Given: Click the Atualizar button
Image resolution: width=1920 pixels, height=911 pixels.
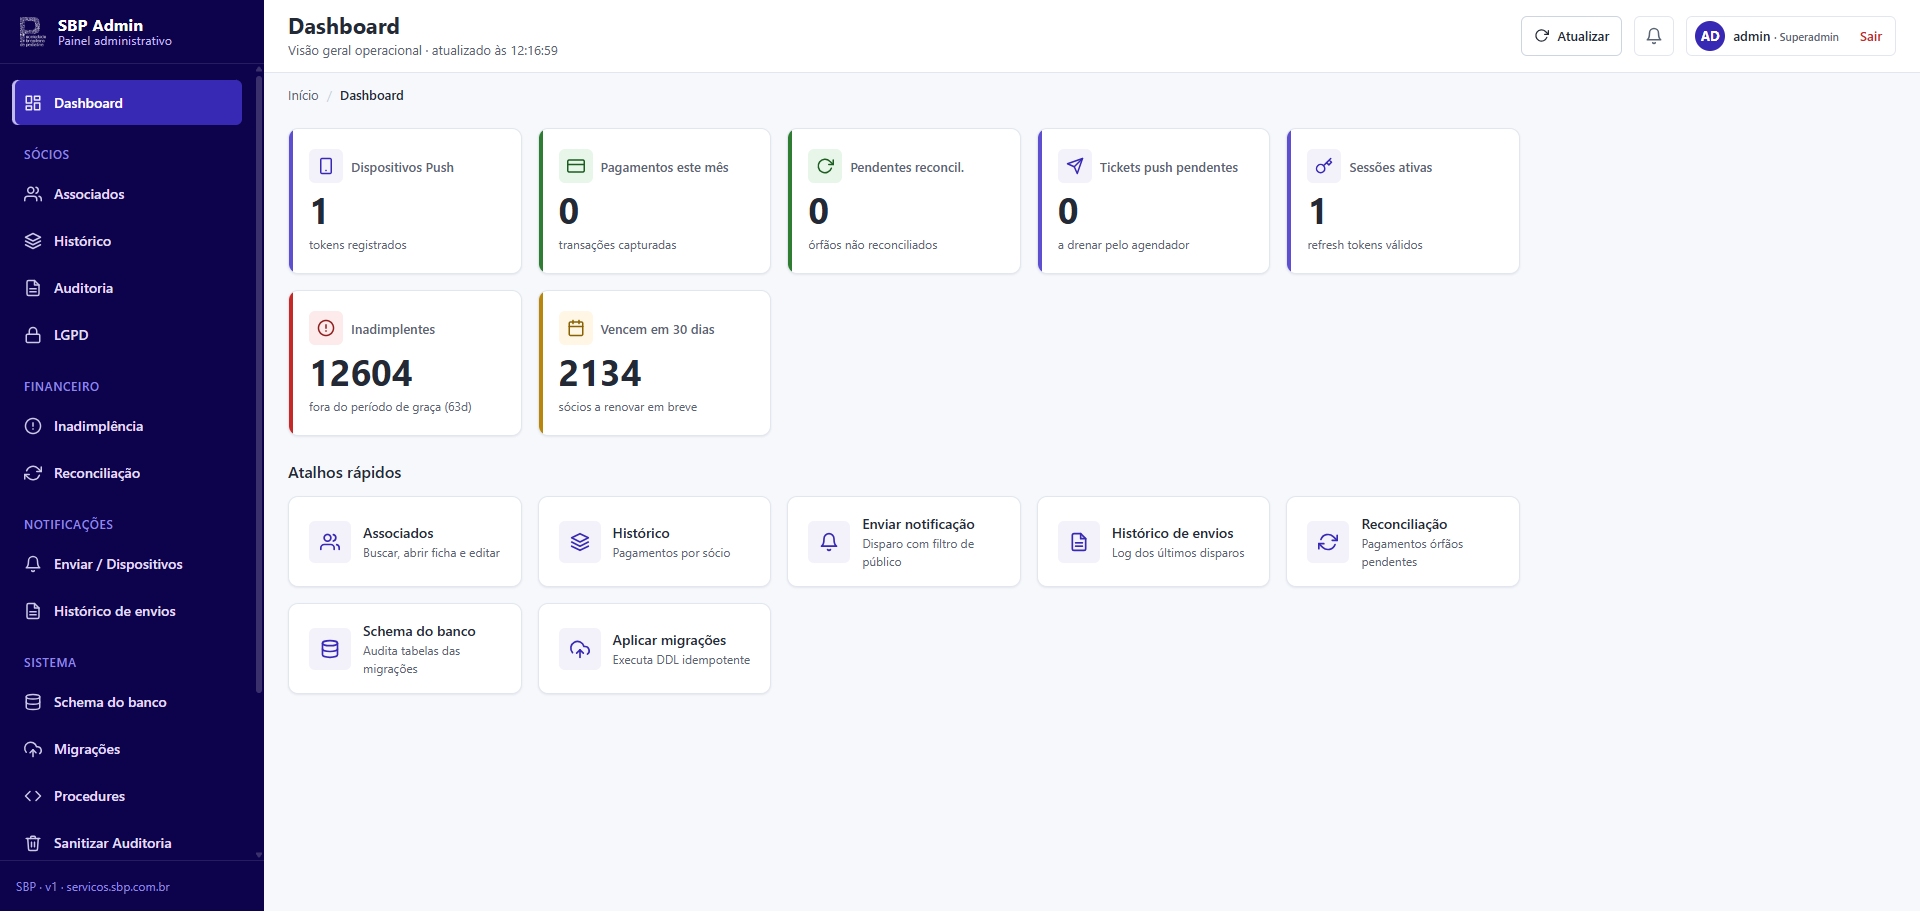Looking at the screenshot, I should click(1571, 36).
